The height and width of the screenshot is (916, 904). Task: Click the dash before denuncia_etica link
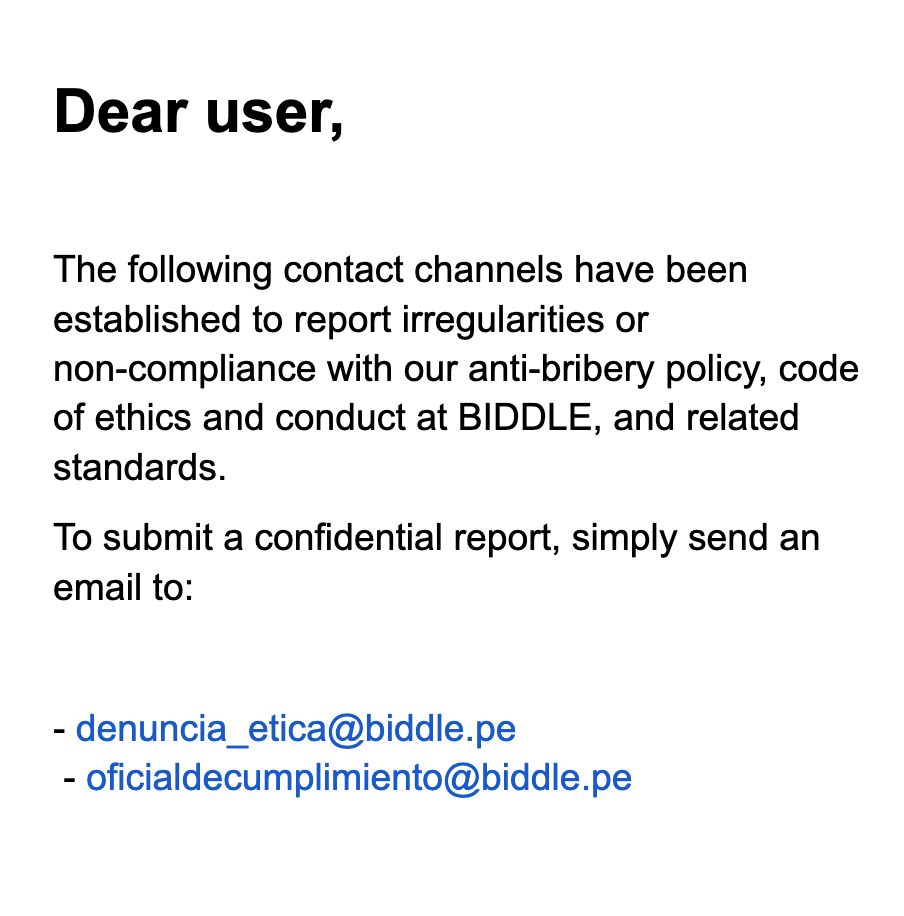60,730
